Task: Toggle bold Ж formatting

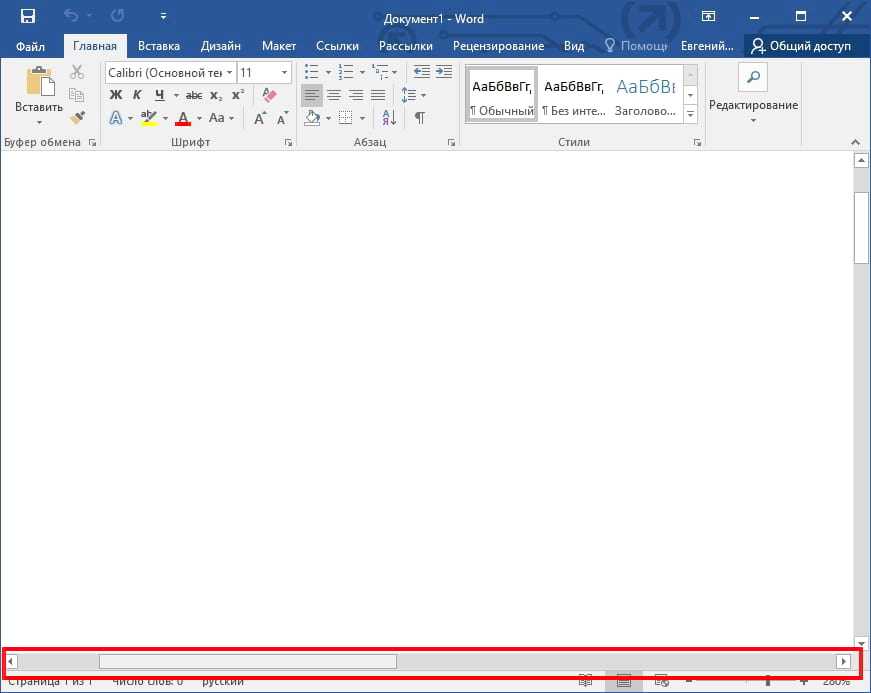Action: (x=115, y=95)
